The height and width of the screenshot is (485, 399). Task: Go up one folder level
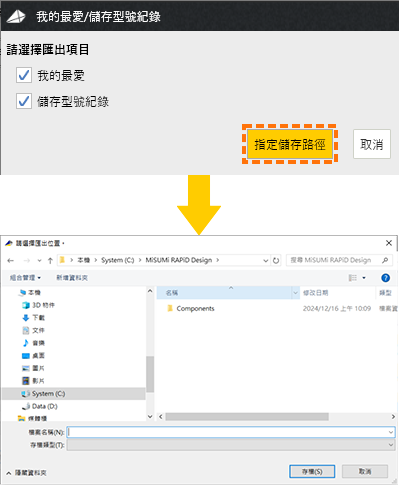[x=50, y=260]
